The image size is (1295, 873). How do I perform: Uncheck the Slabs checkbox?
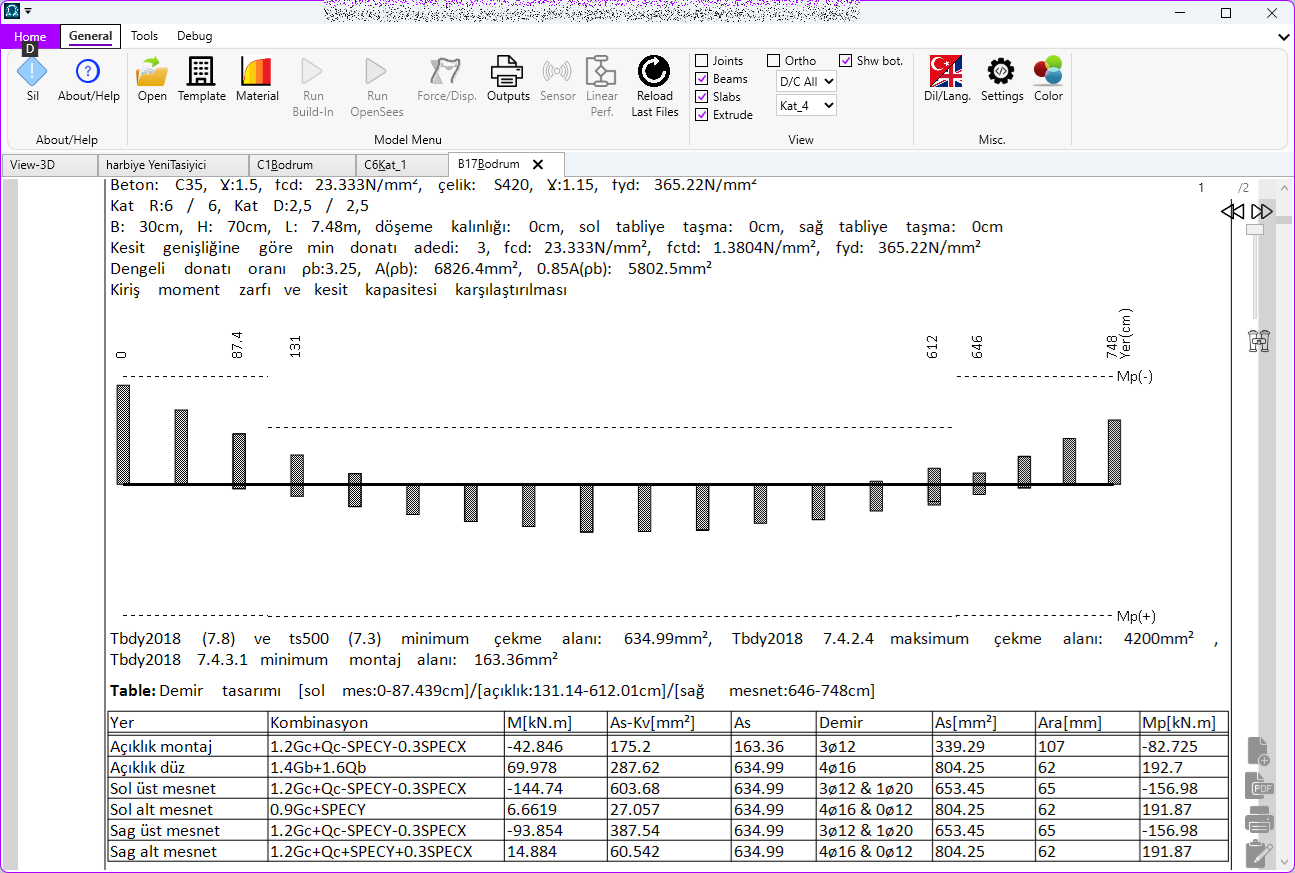click(x=702, y=97)
